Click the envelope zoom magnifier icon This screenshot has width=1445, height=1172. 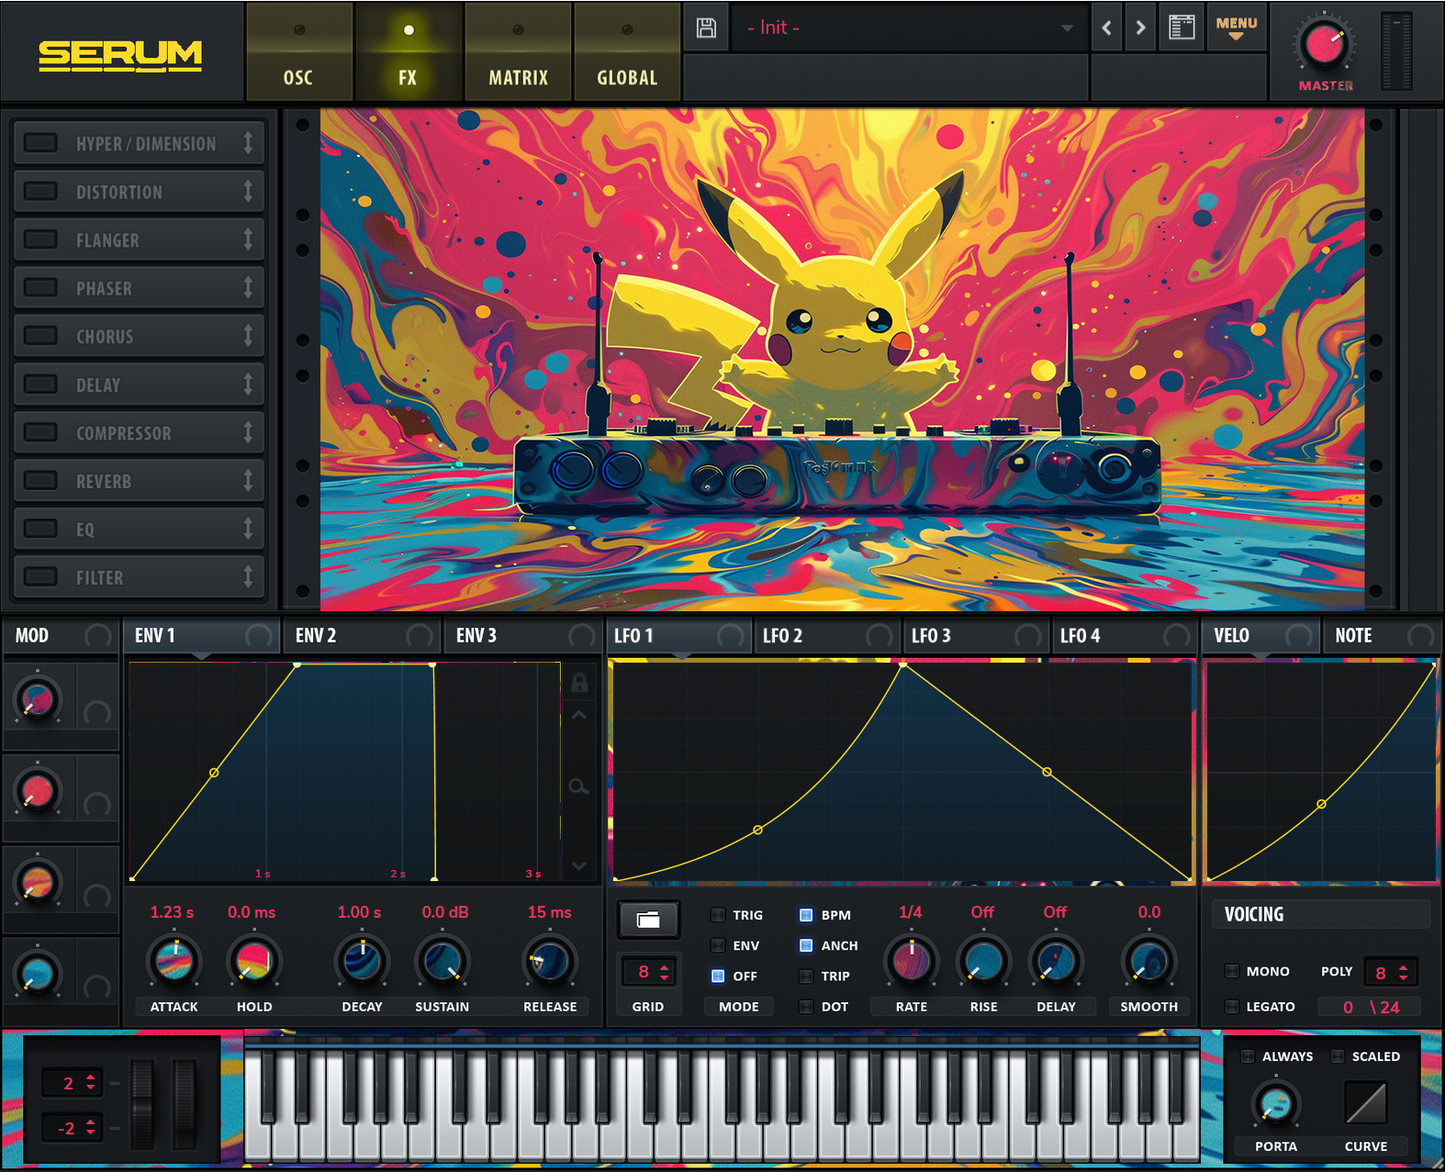click(578, 787)
